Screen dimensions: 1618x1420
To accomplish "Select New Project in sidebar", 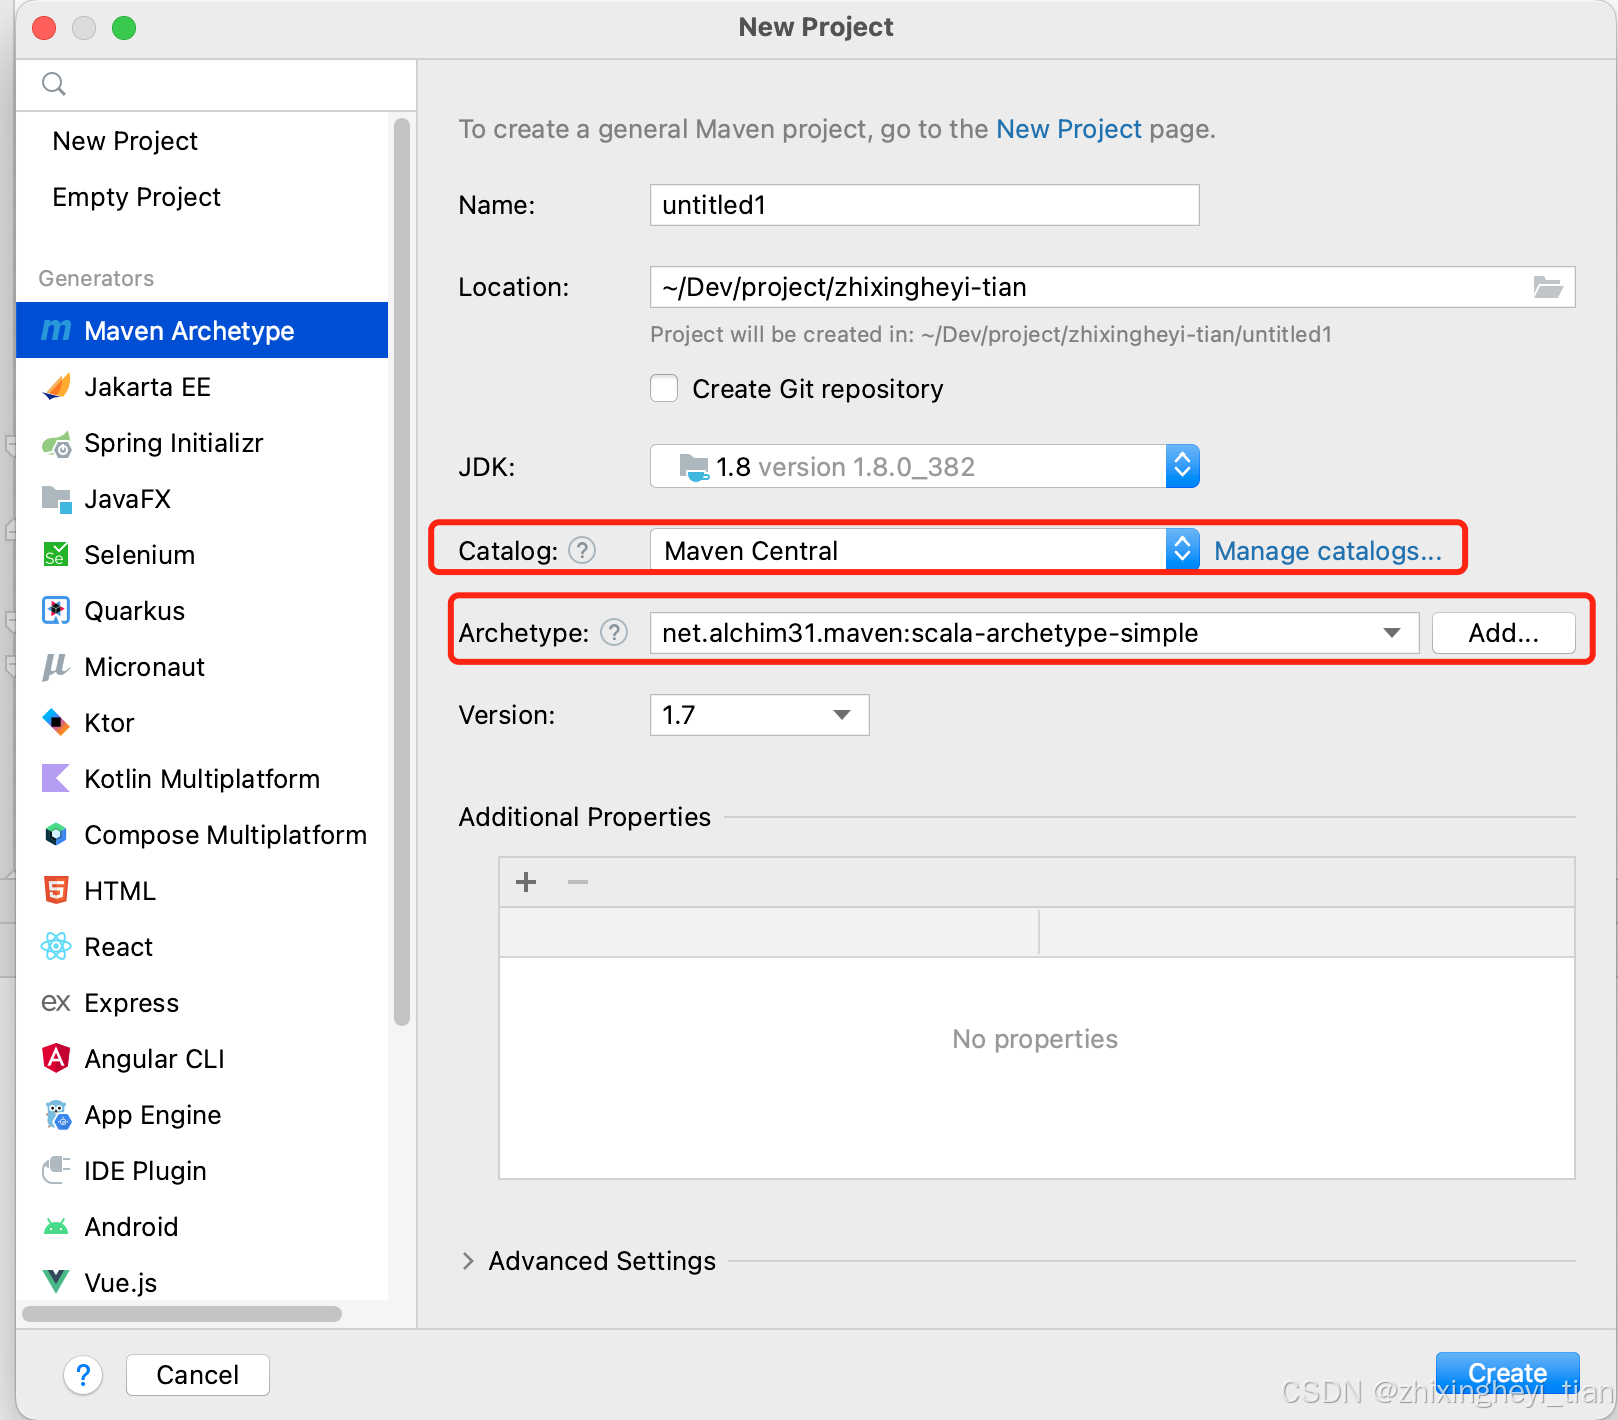I will click(202, 141).
